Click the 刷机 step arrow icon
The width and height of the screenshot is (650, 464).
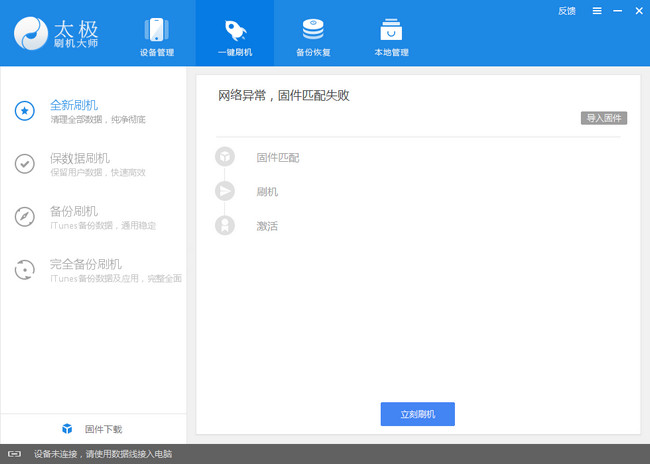coord(225,191)
